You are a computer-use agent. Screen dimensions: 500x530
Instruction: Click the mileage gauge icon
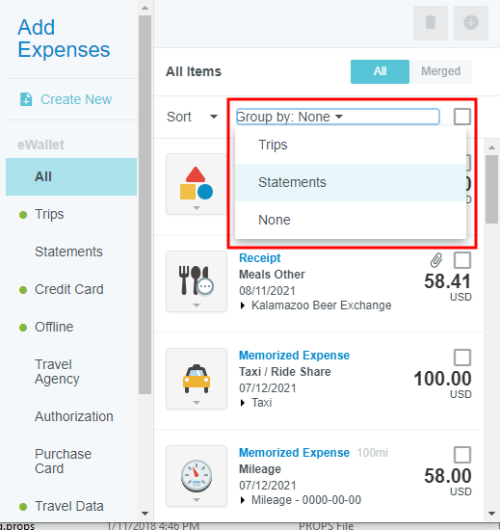(196, 476)
